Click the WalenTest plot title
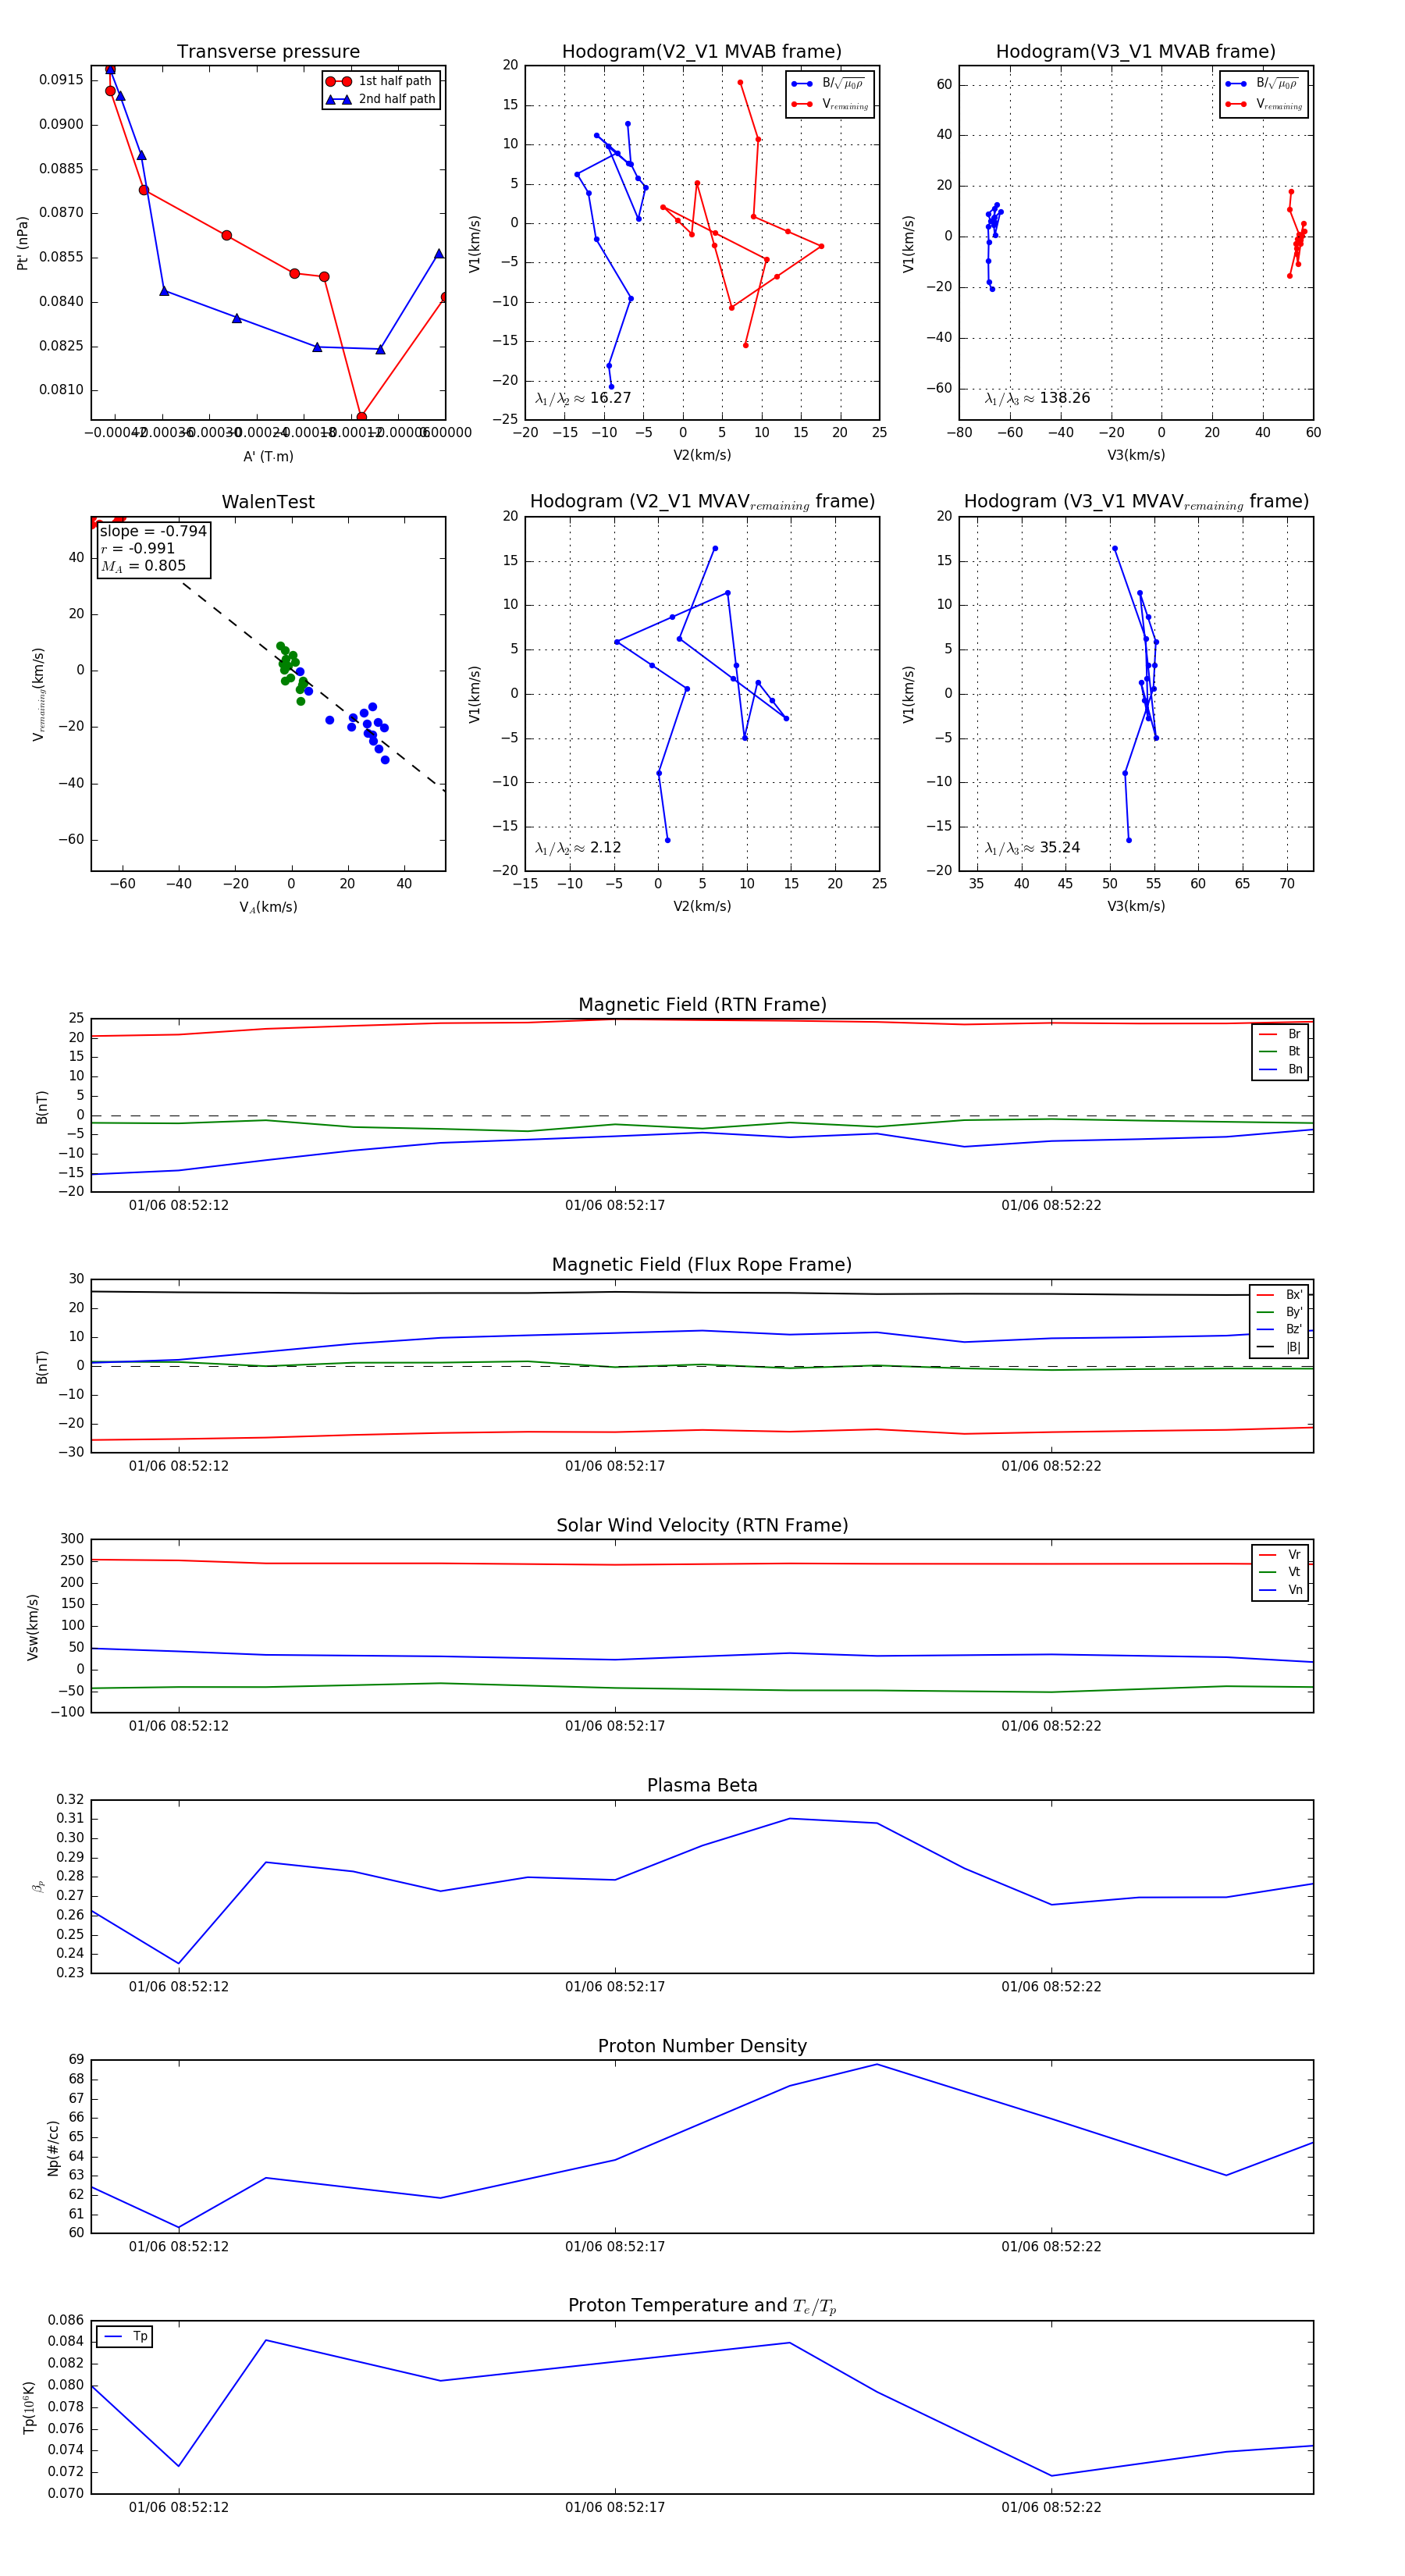 (x=268, y=502)
